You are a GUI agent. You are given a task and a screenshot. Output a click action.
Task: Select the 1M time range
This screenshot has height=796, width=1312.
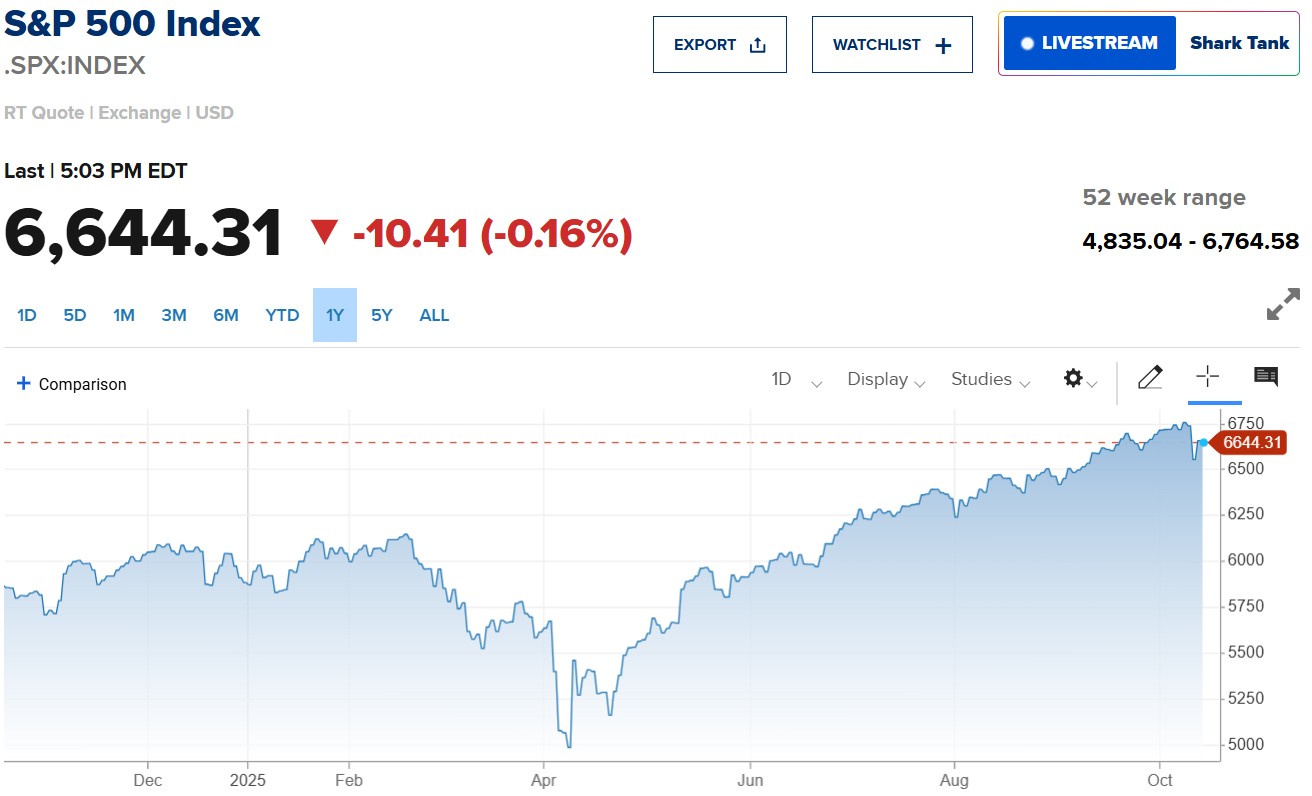(x=124, y=315)
